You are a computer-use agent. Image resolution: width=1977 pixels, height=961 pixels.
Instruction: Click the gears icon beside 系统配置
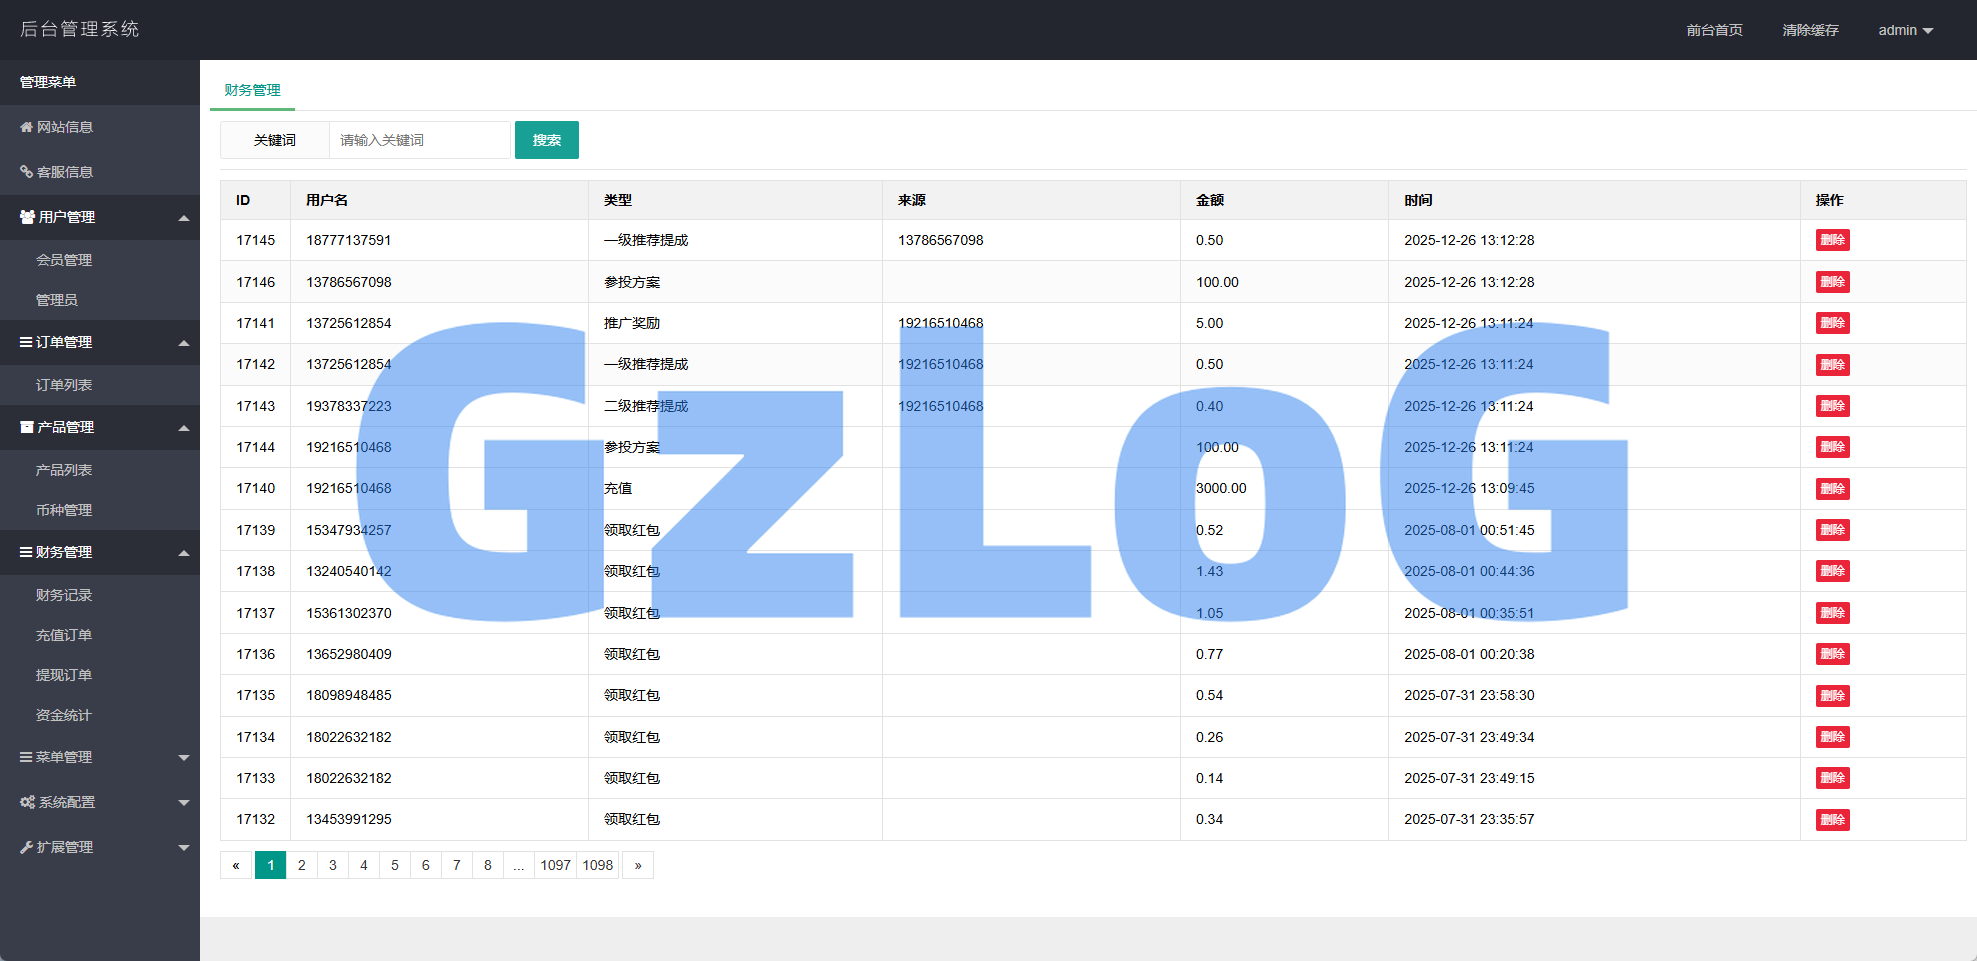(x=27, y=802)
